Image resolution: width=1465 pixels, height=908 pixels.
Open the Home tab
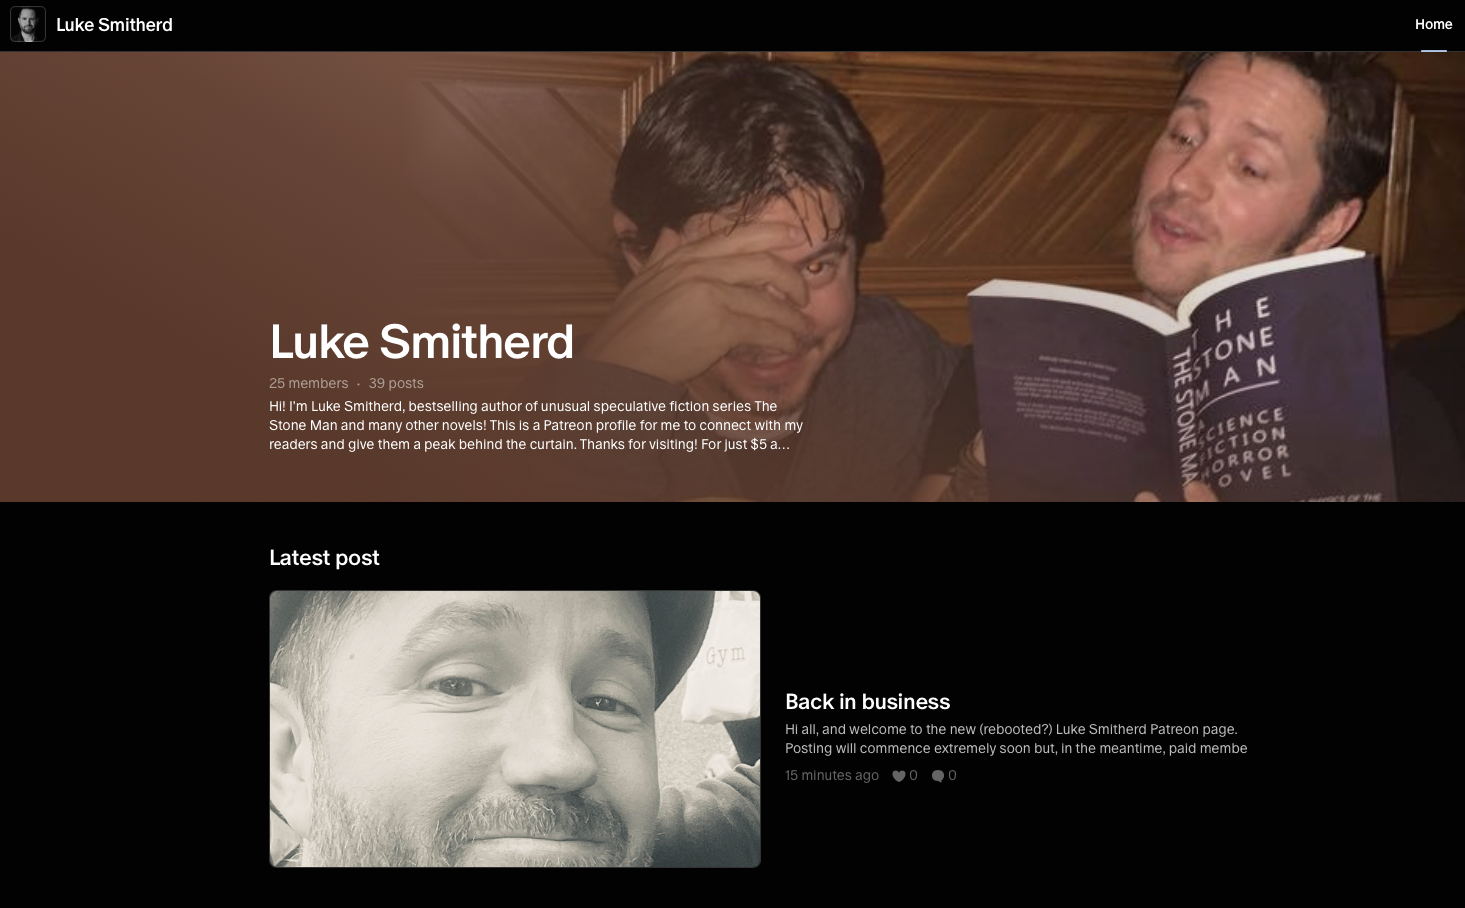pyautogui.click(x=1433, y=24)
